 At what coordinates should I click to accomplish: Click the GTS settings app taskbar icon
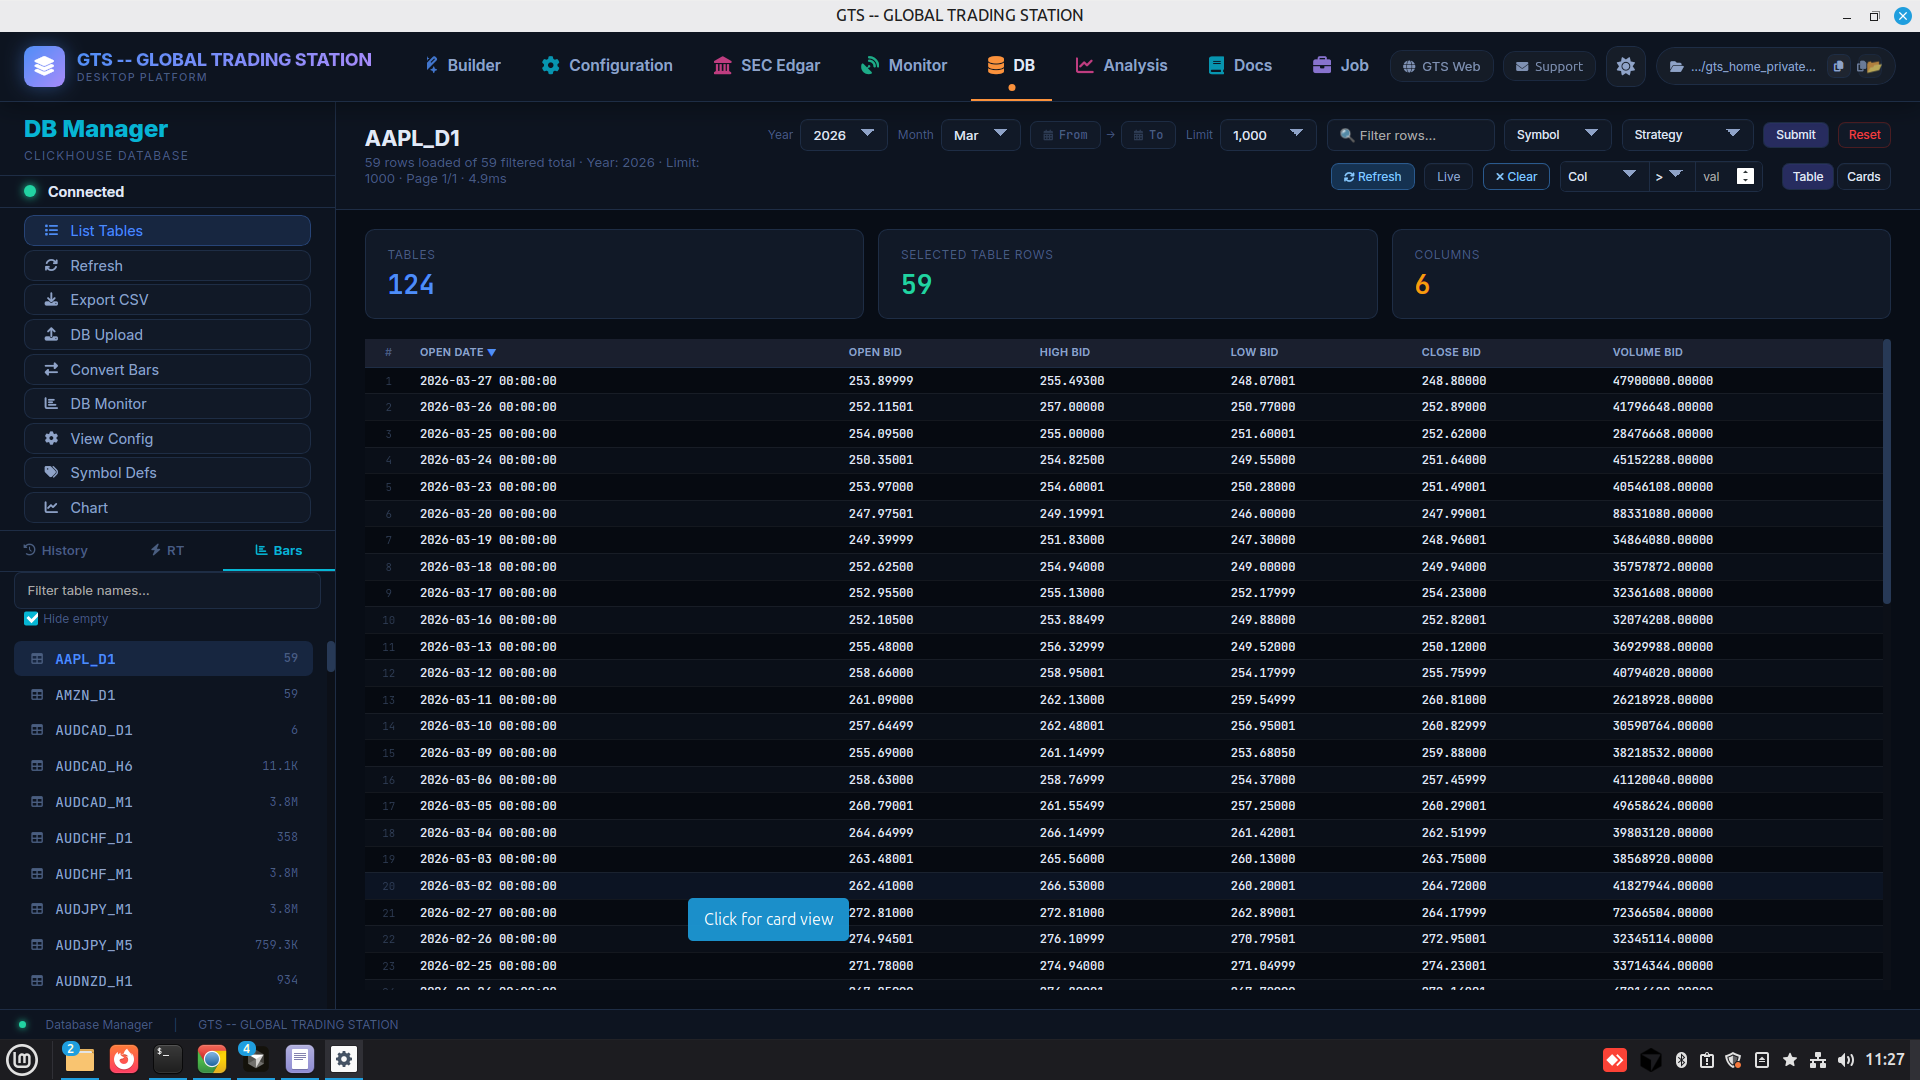[344, 1059]
